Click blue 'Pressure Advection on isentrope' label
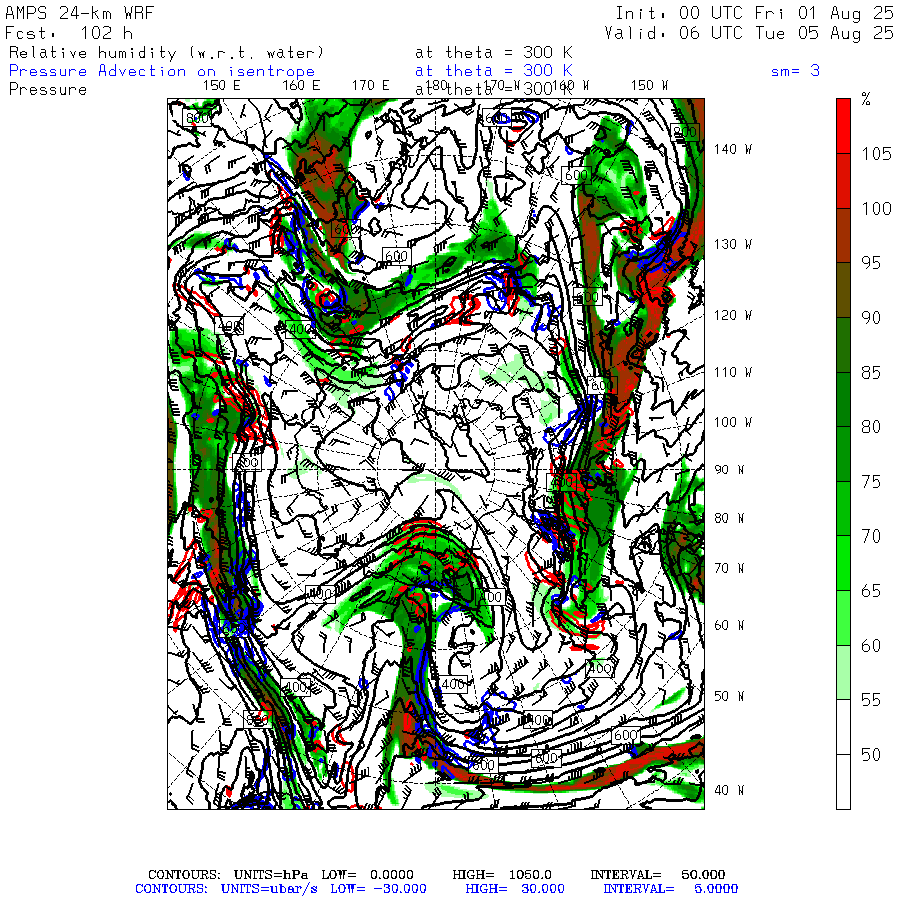Image resolution: width=900 pixels, height=900 pixels. [162, 71]
